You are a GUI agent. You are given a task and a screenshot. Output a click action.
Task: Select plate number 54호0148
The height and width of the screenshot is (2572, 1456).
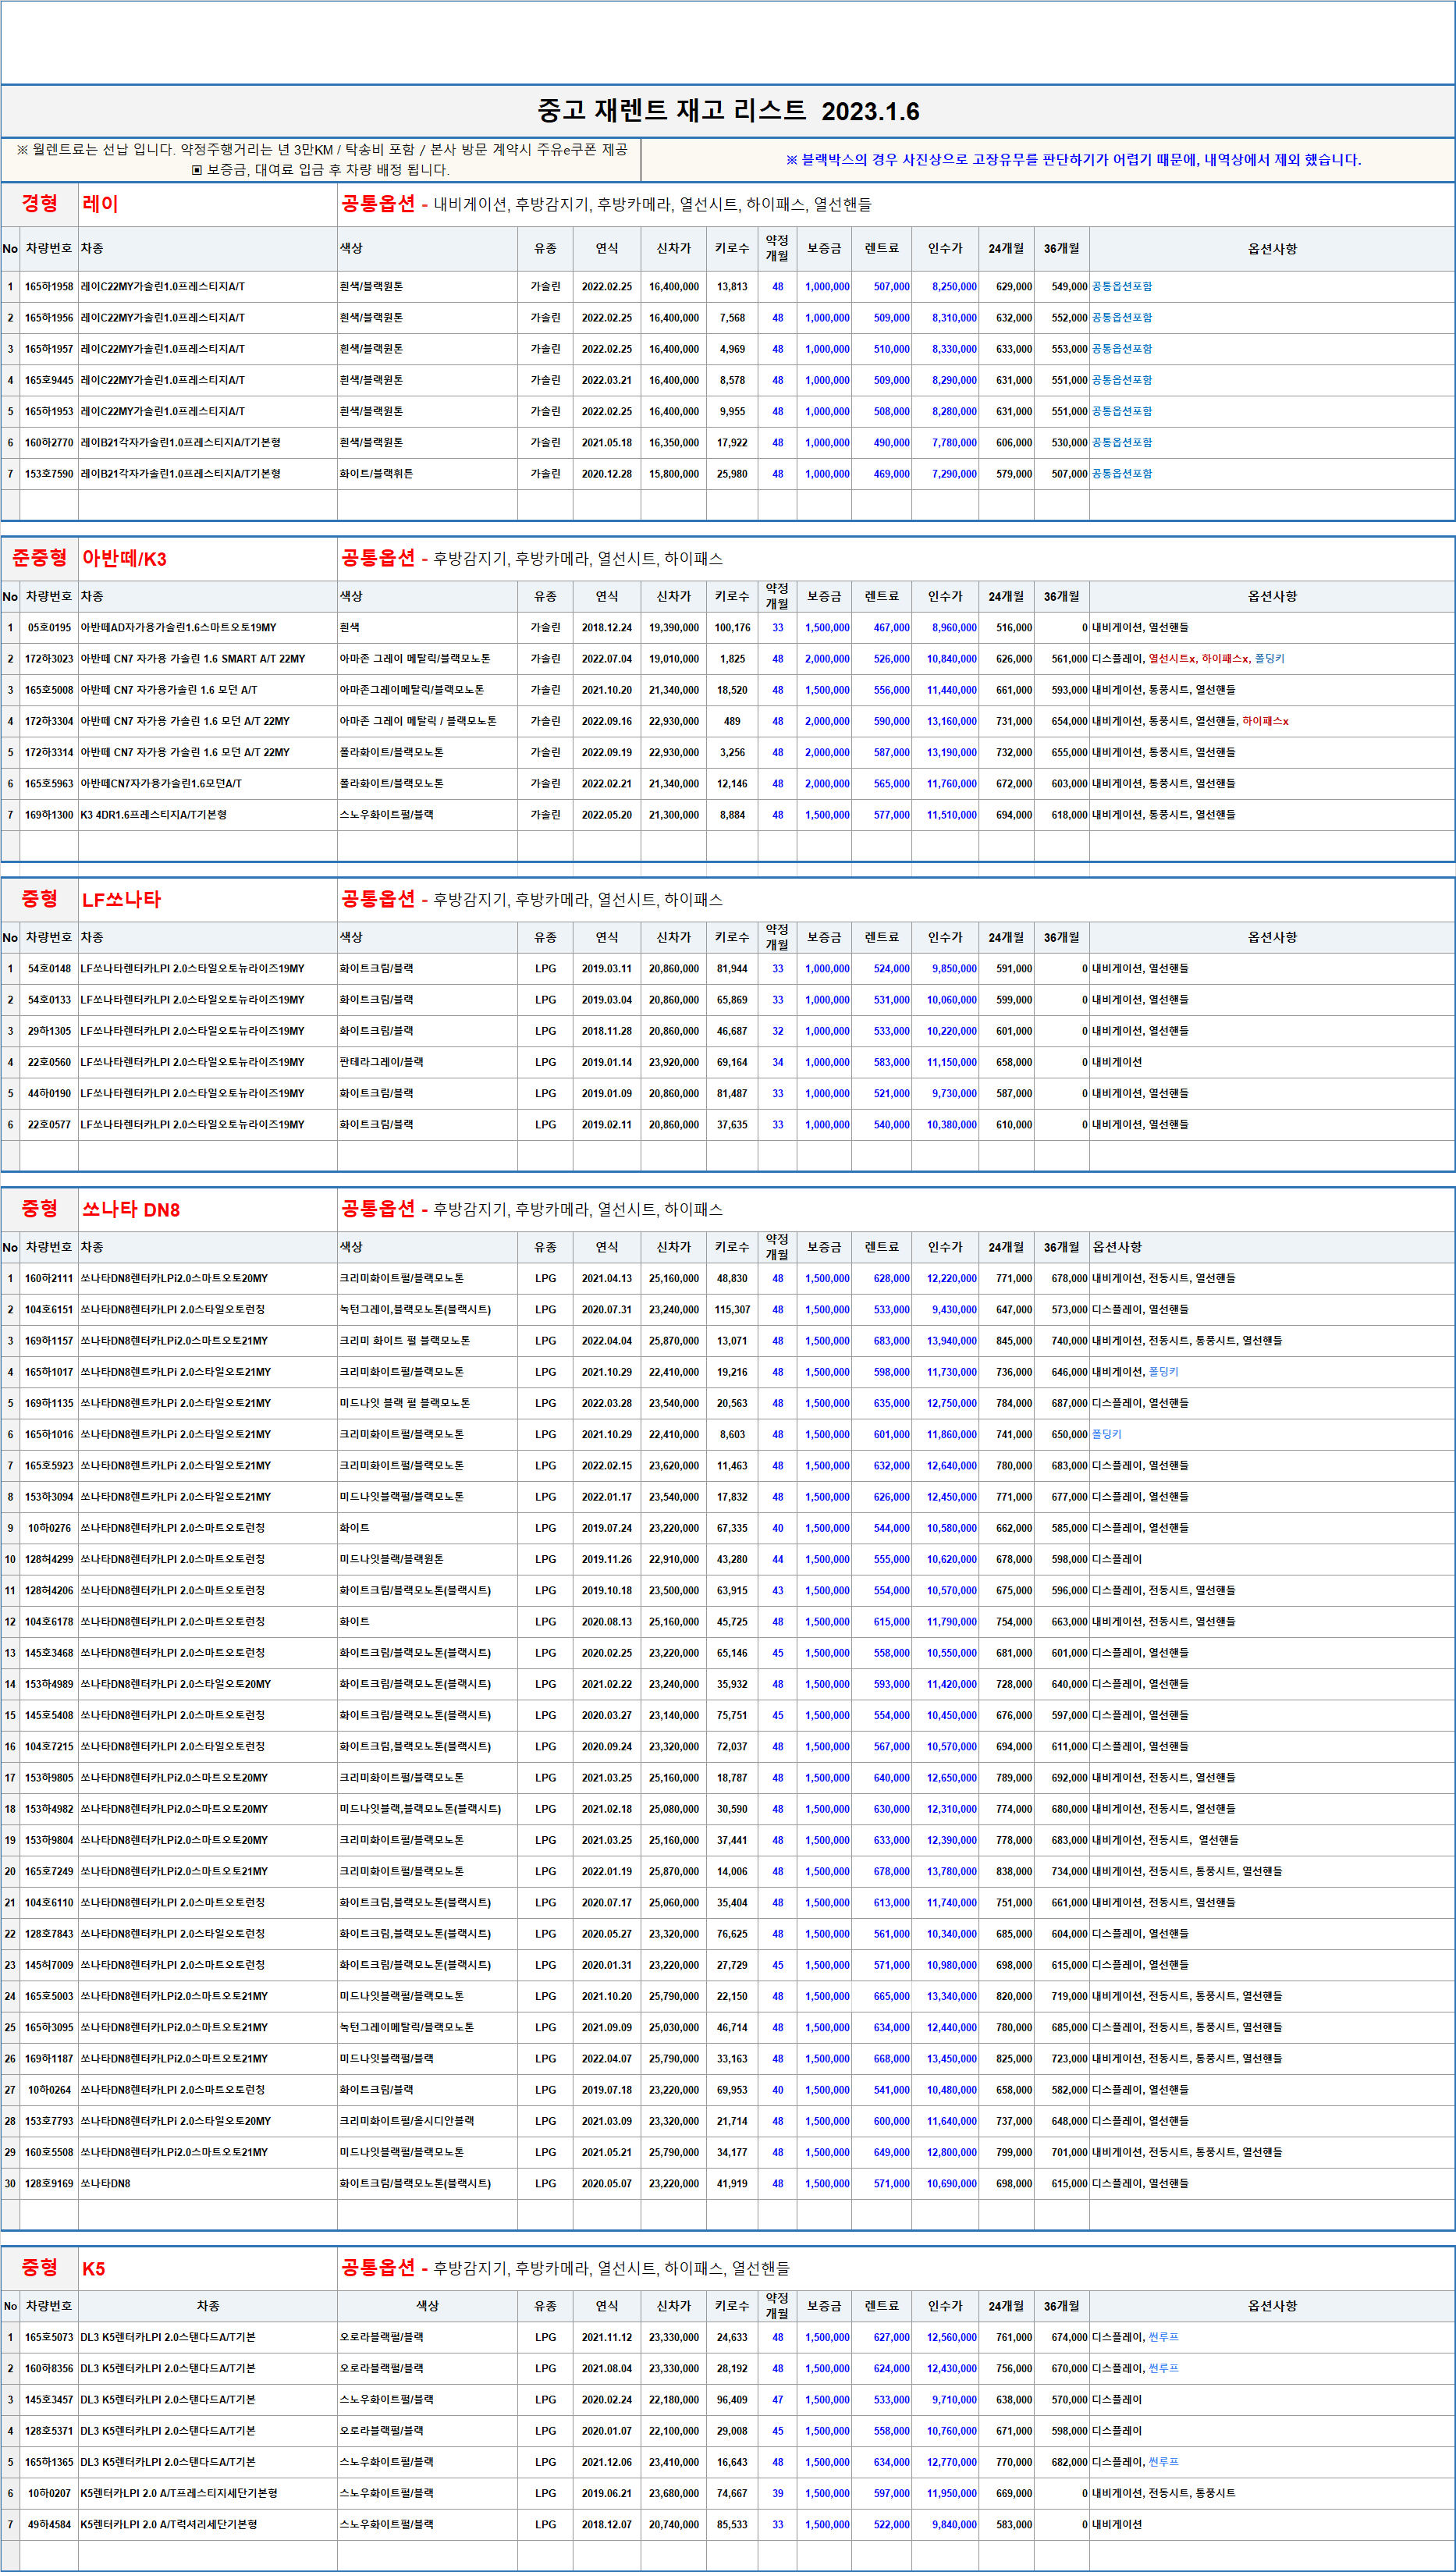click(49, 969)
